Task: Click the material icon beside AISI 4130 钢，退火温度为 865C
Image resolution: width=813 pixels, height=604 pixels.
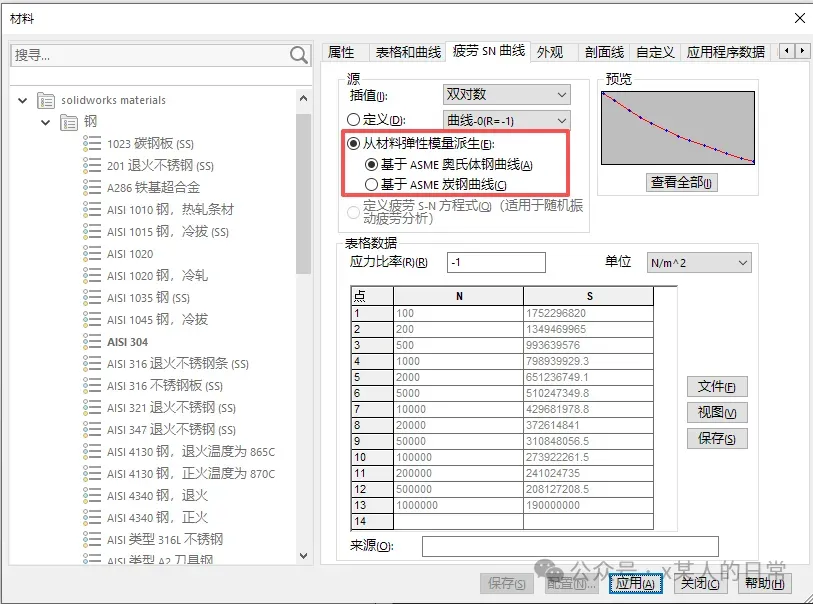Action: [92, 452]
